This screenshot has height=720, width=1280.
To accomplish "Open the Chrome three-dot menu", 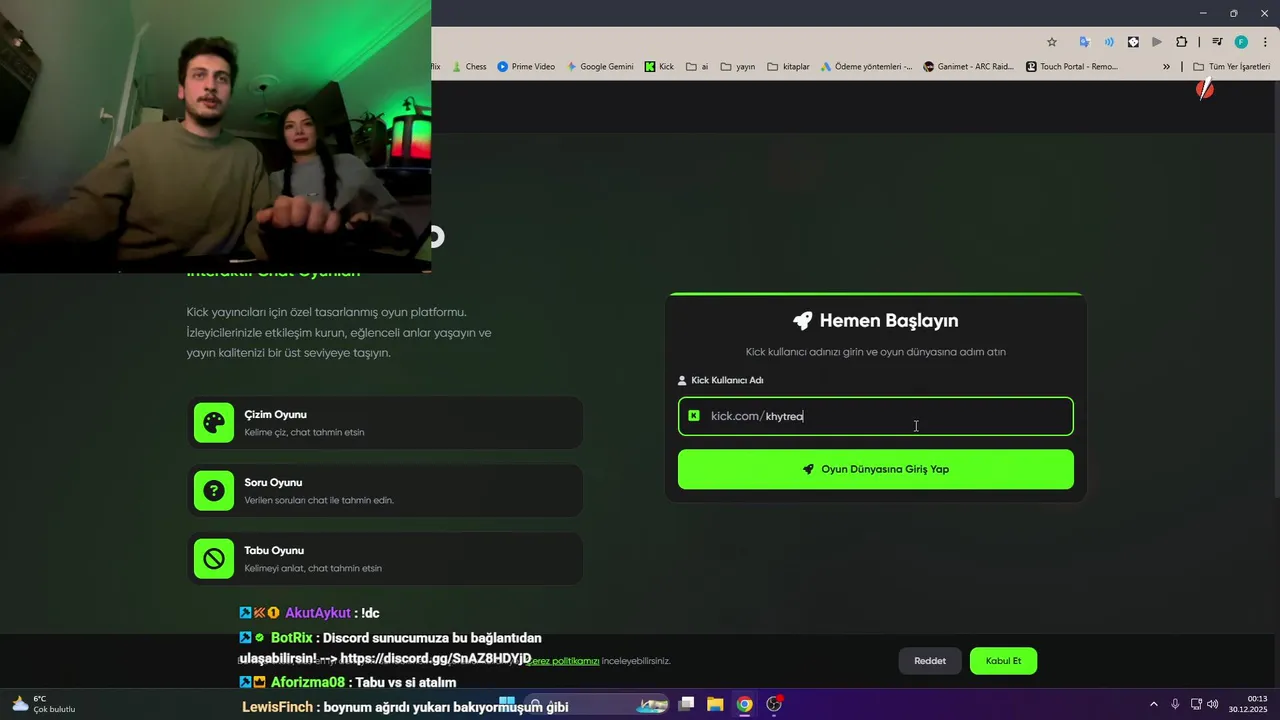I will [x=1264, y=42].
